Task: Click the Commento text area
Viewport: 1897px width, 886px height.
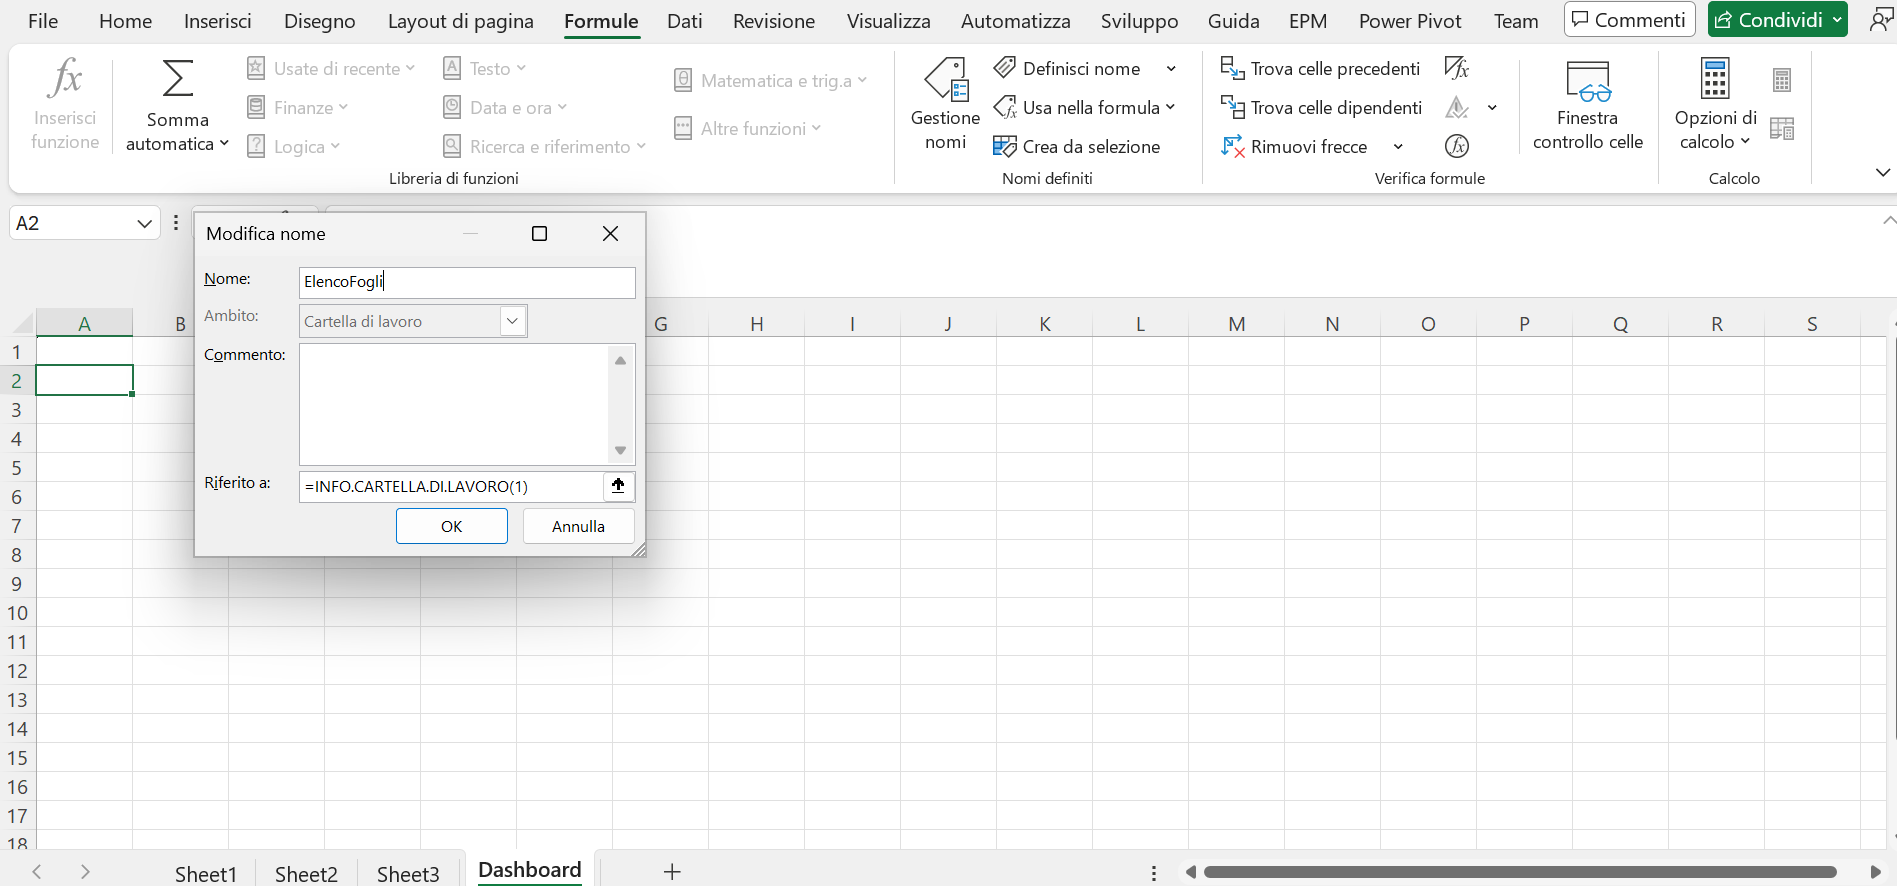Action: (455, 404)
